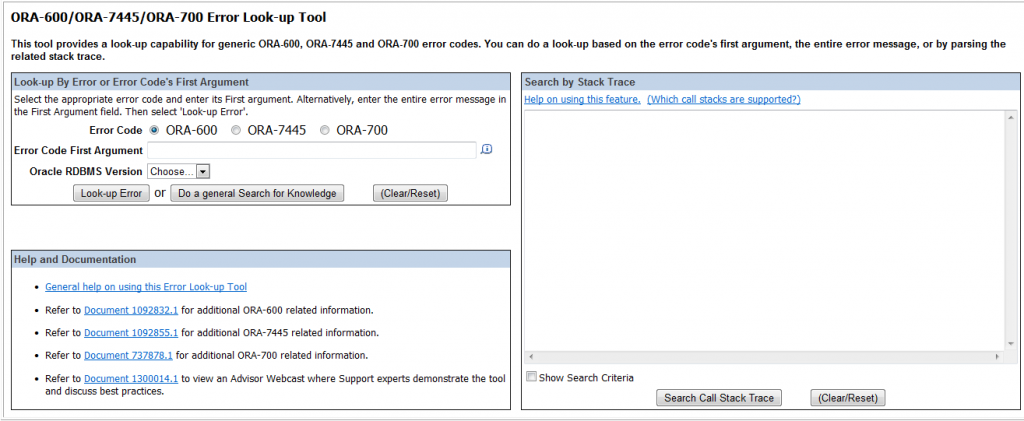
Task: Reset the error look-up form with Clear/Reset
Action: (x=410, y=193)
